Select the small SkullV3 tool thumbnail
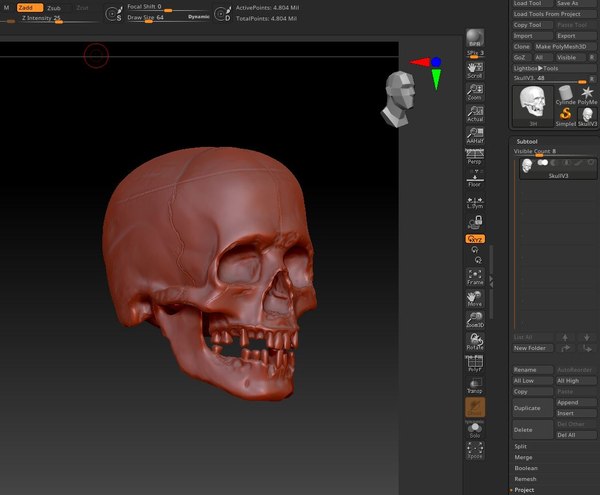The width and height of the screenshot is (600, 495). 587,117
